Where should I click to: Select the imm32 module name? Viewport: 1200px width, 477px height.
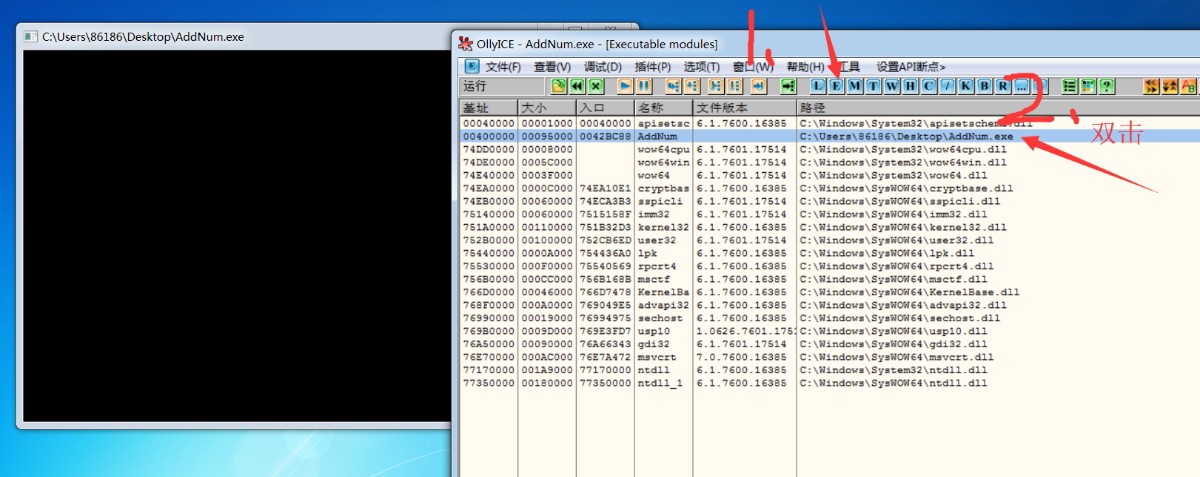point(654,214)
